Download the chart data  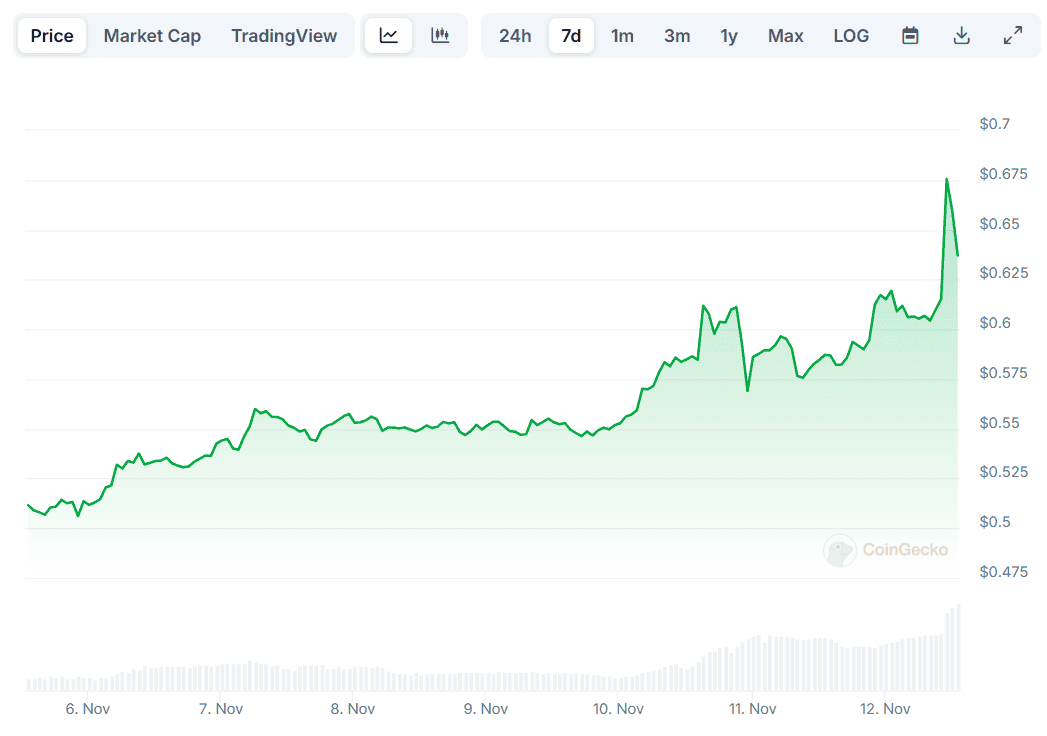(x=961, y=36)
